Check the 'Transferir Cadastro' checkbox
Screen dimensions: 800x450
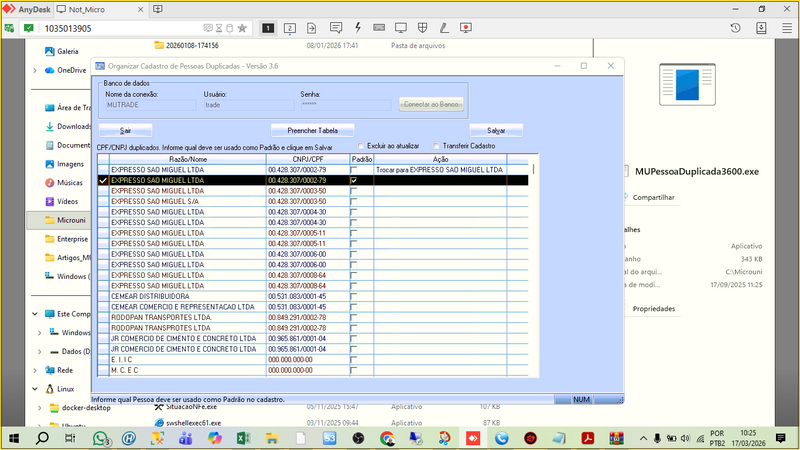(x=435, y=147)
